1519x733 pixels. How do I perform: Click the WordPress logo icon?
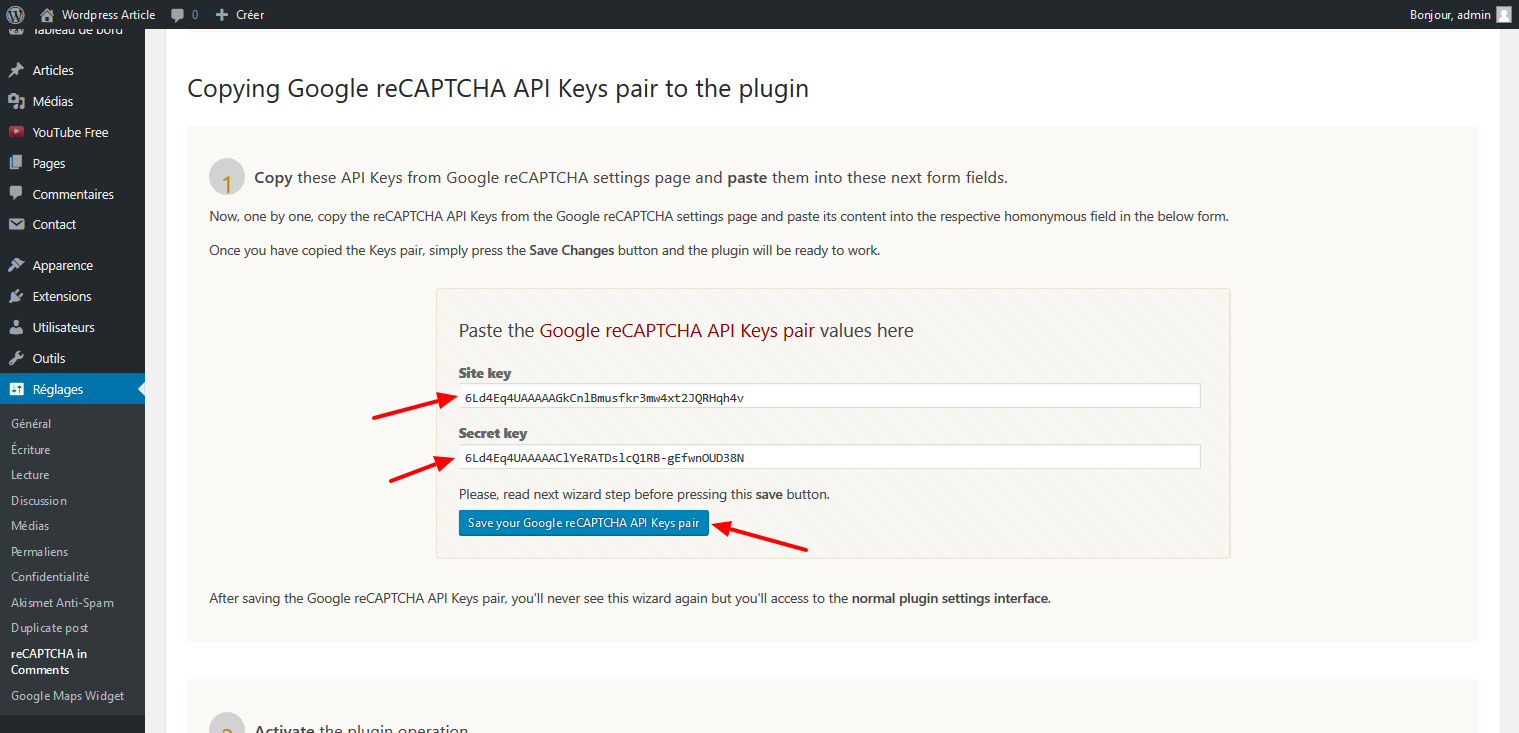(x=16, y=15)
